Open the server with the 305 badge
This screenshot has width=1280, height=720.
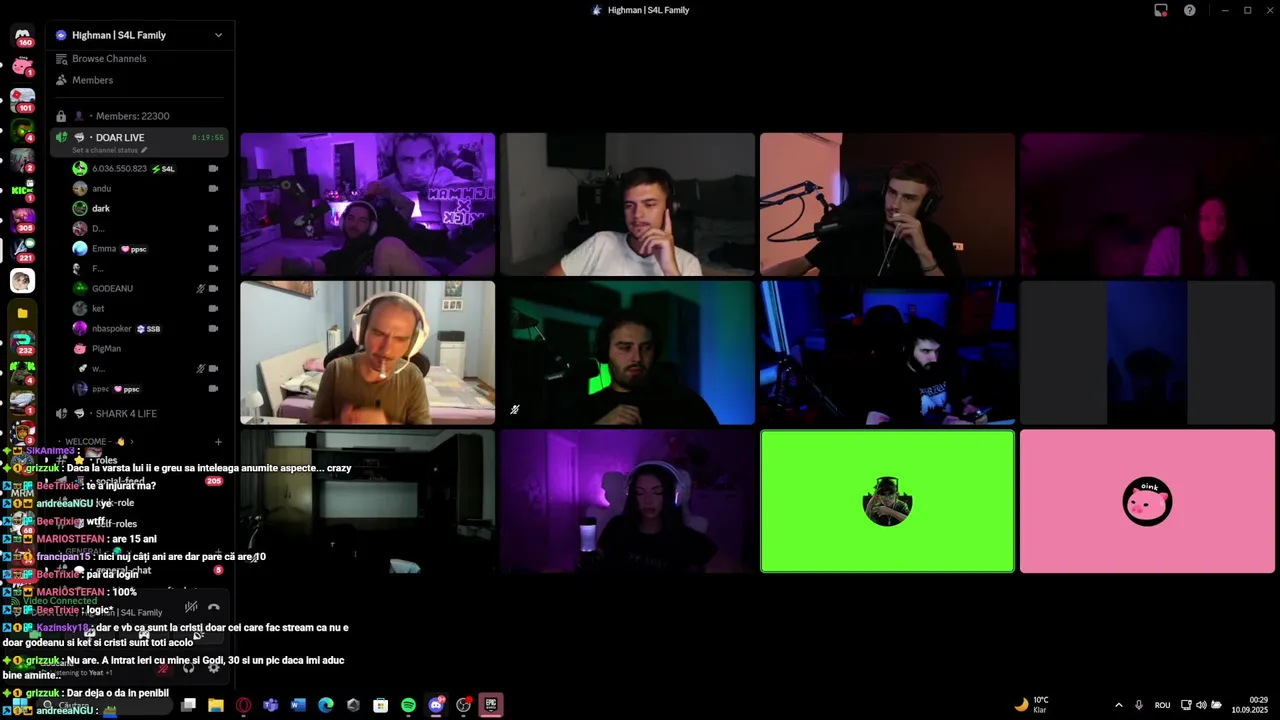[22, 219]
